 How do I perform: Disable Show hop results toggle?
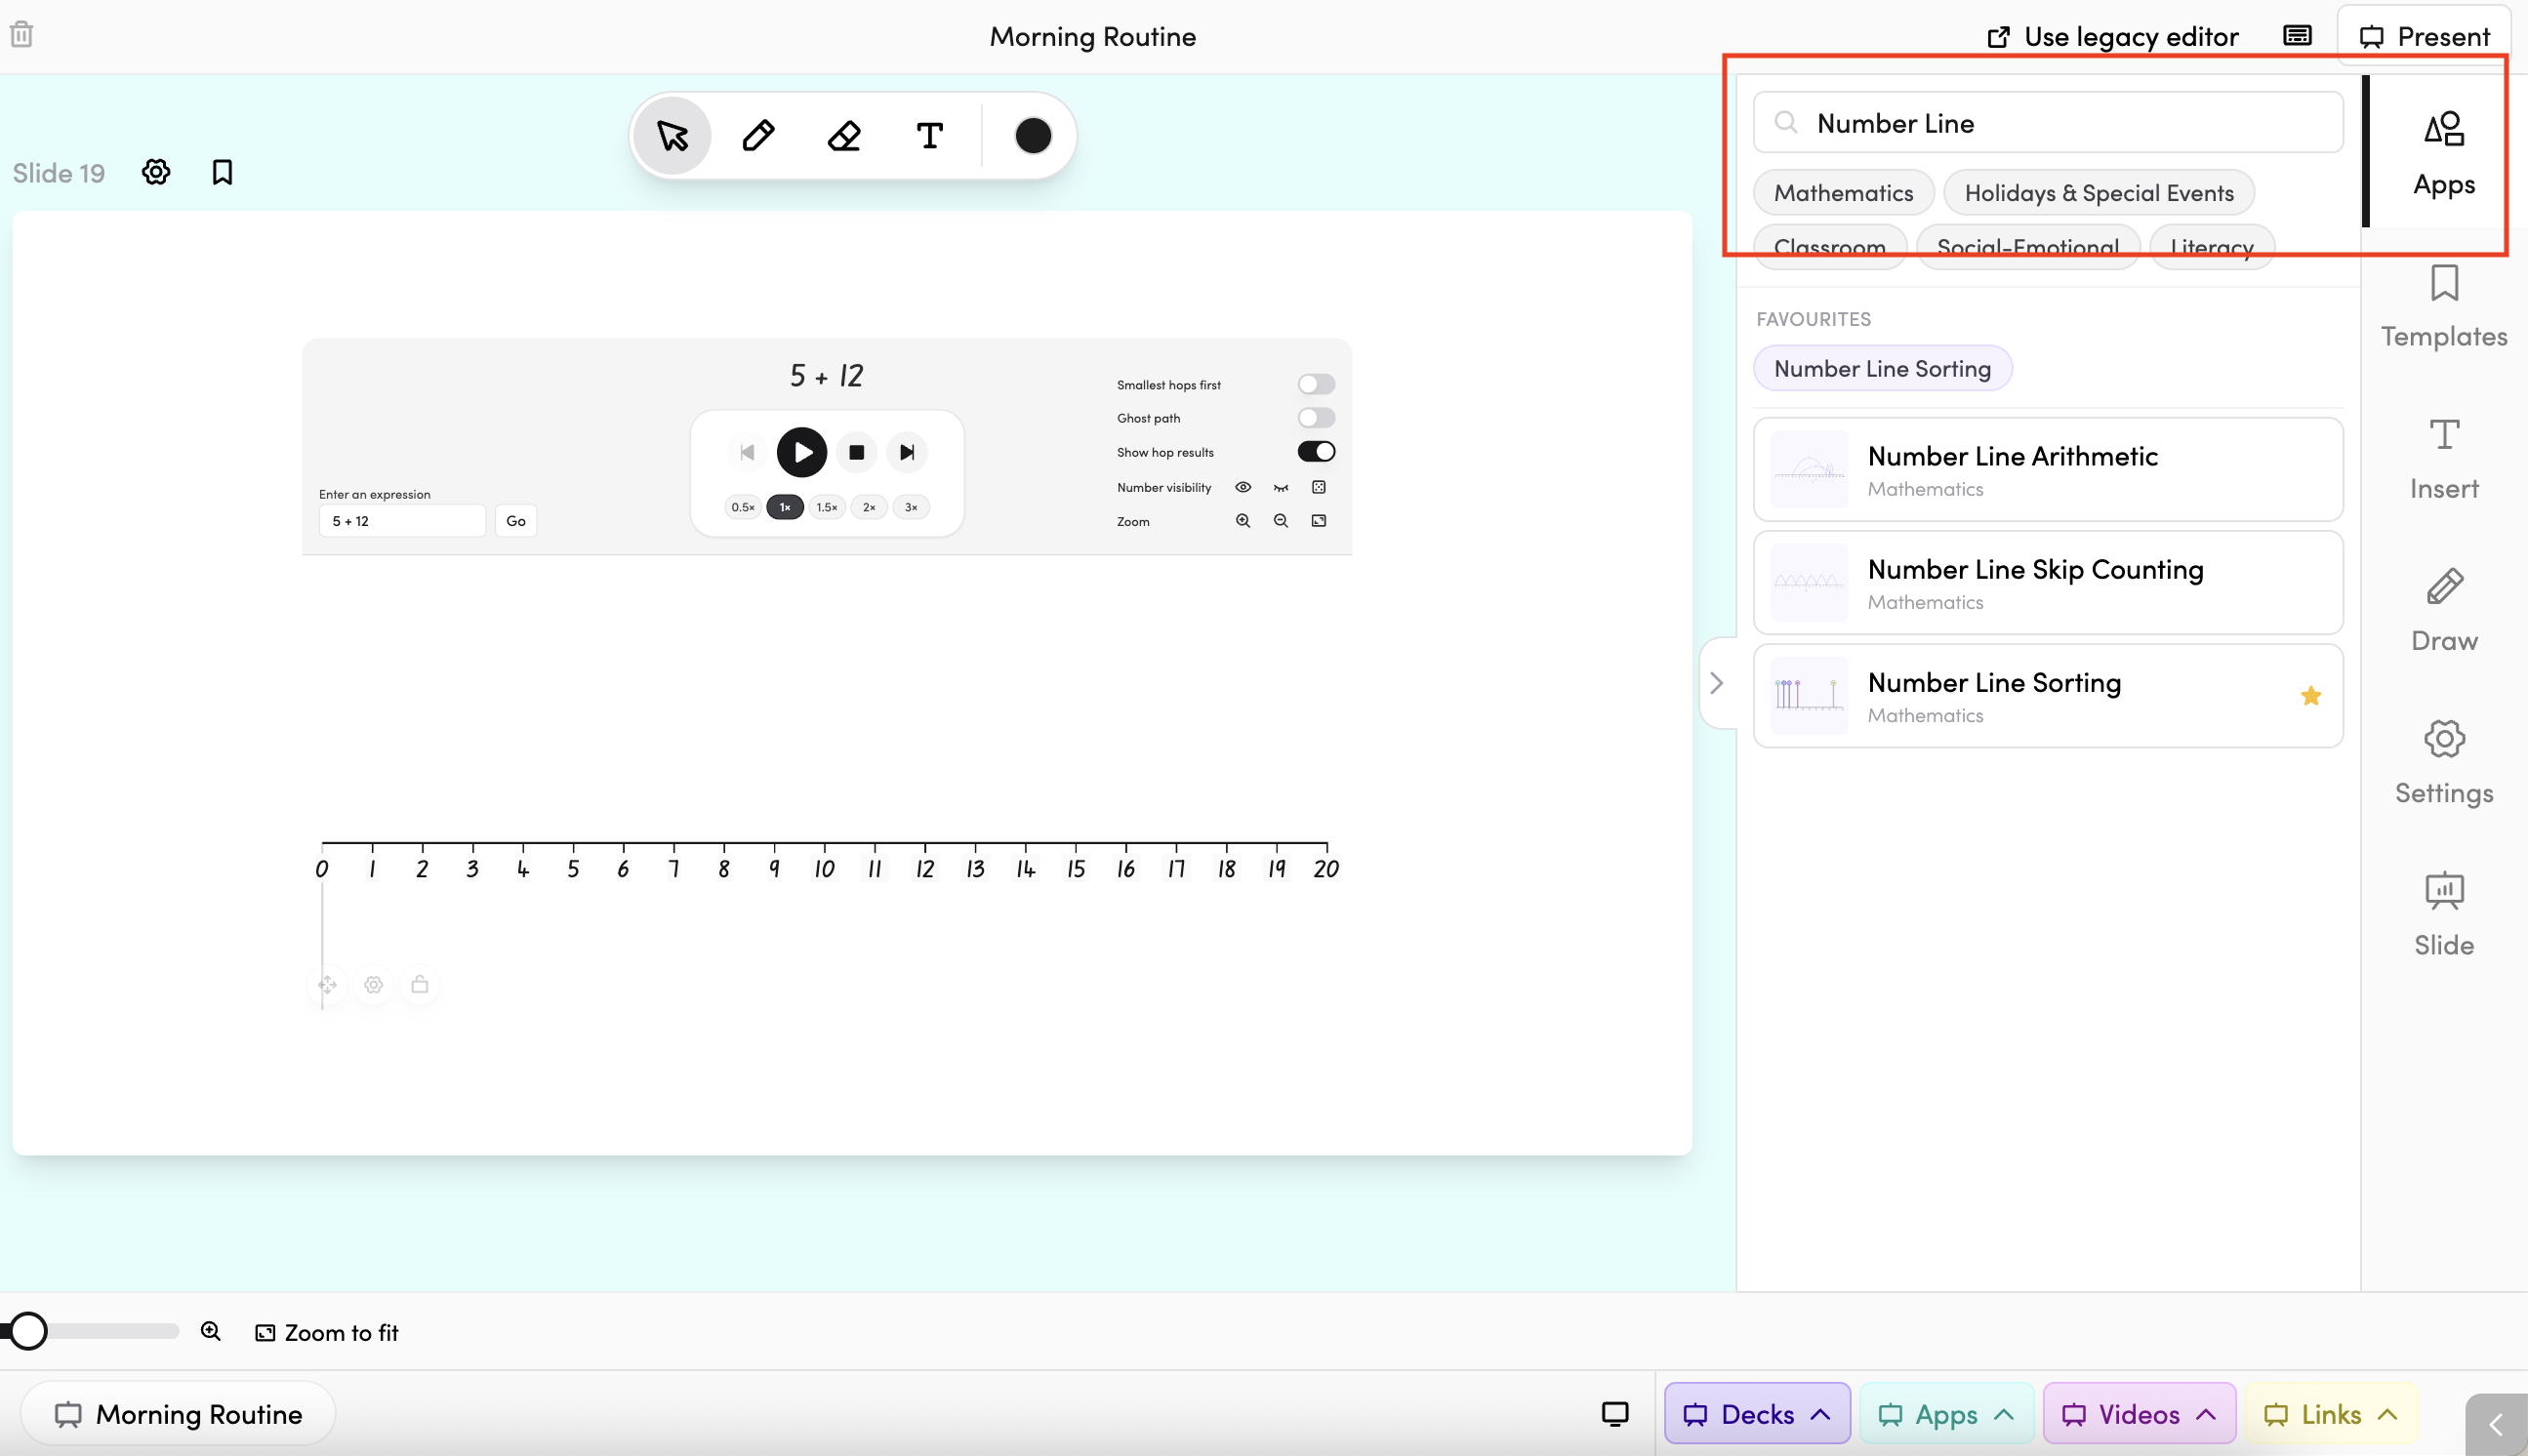point(1315,452)
